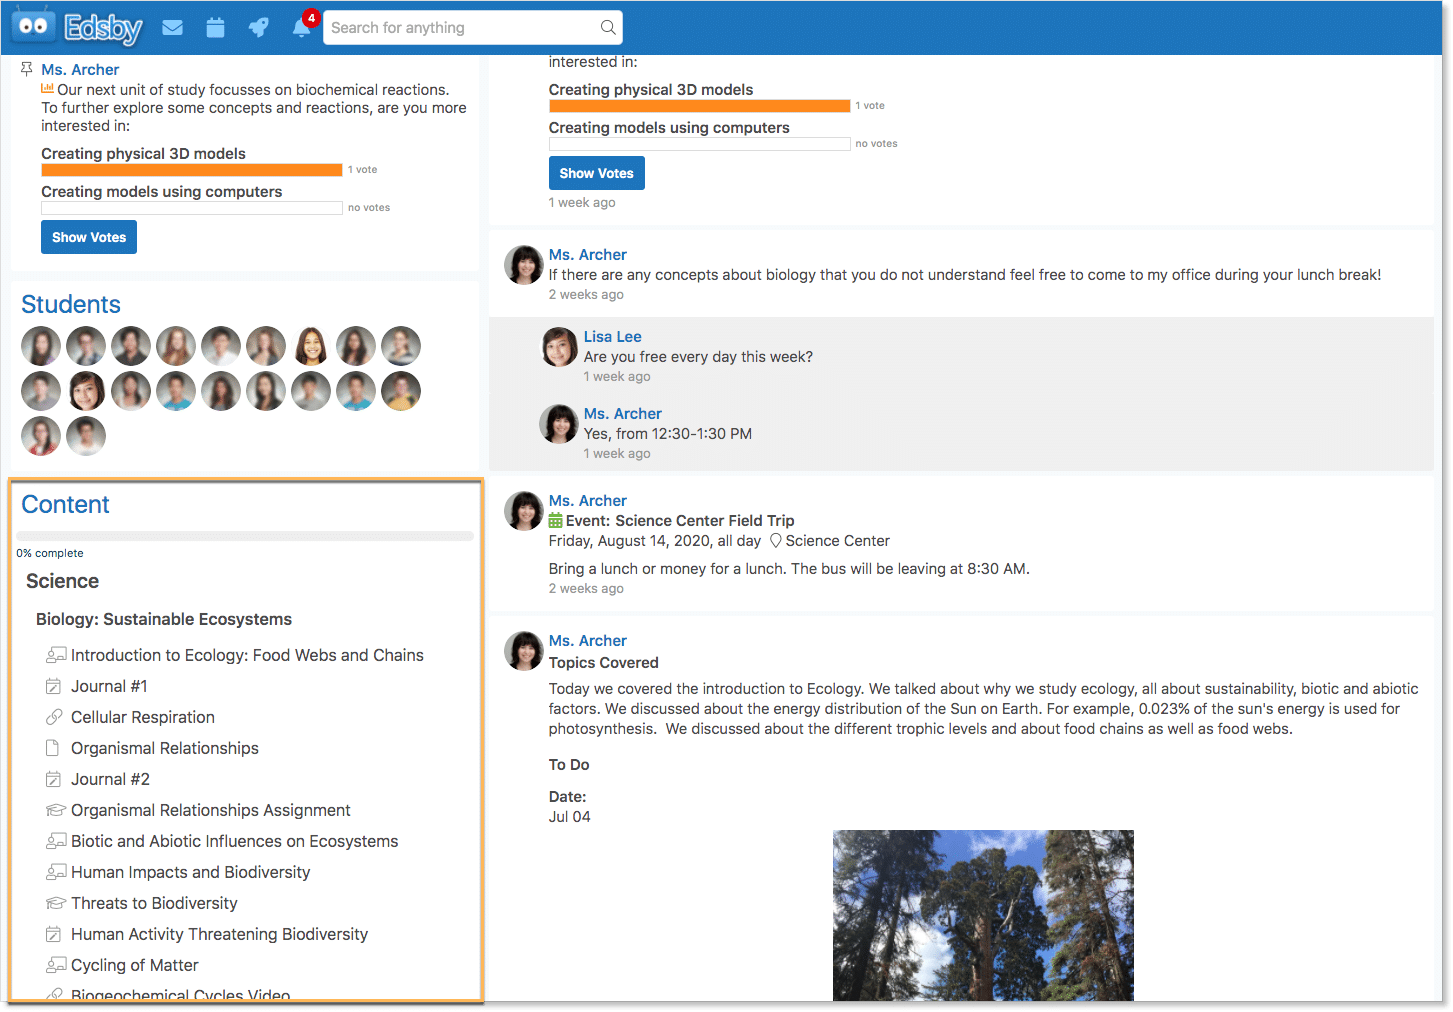This screenshot has height=1012, width=1453.
Task: Open the forest trees photo thumbnail
Action: pos(983,914)
